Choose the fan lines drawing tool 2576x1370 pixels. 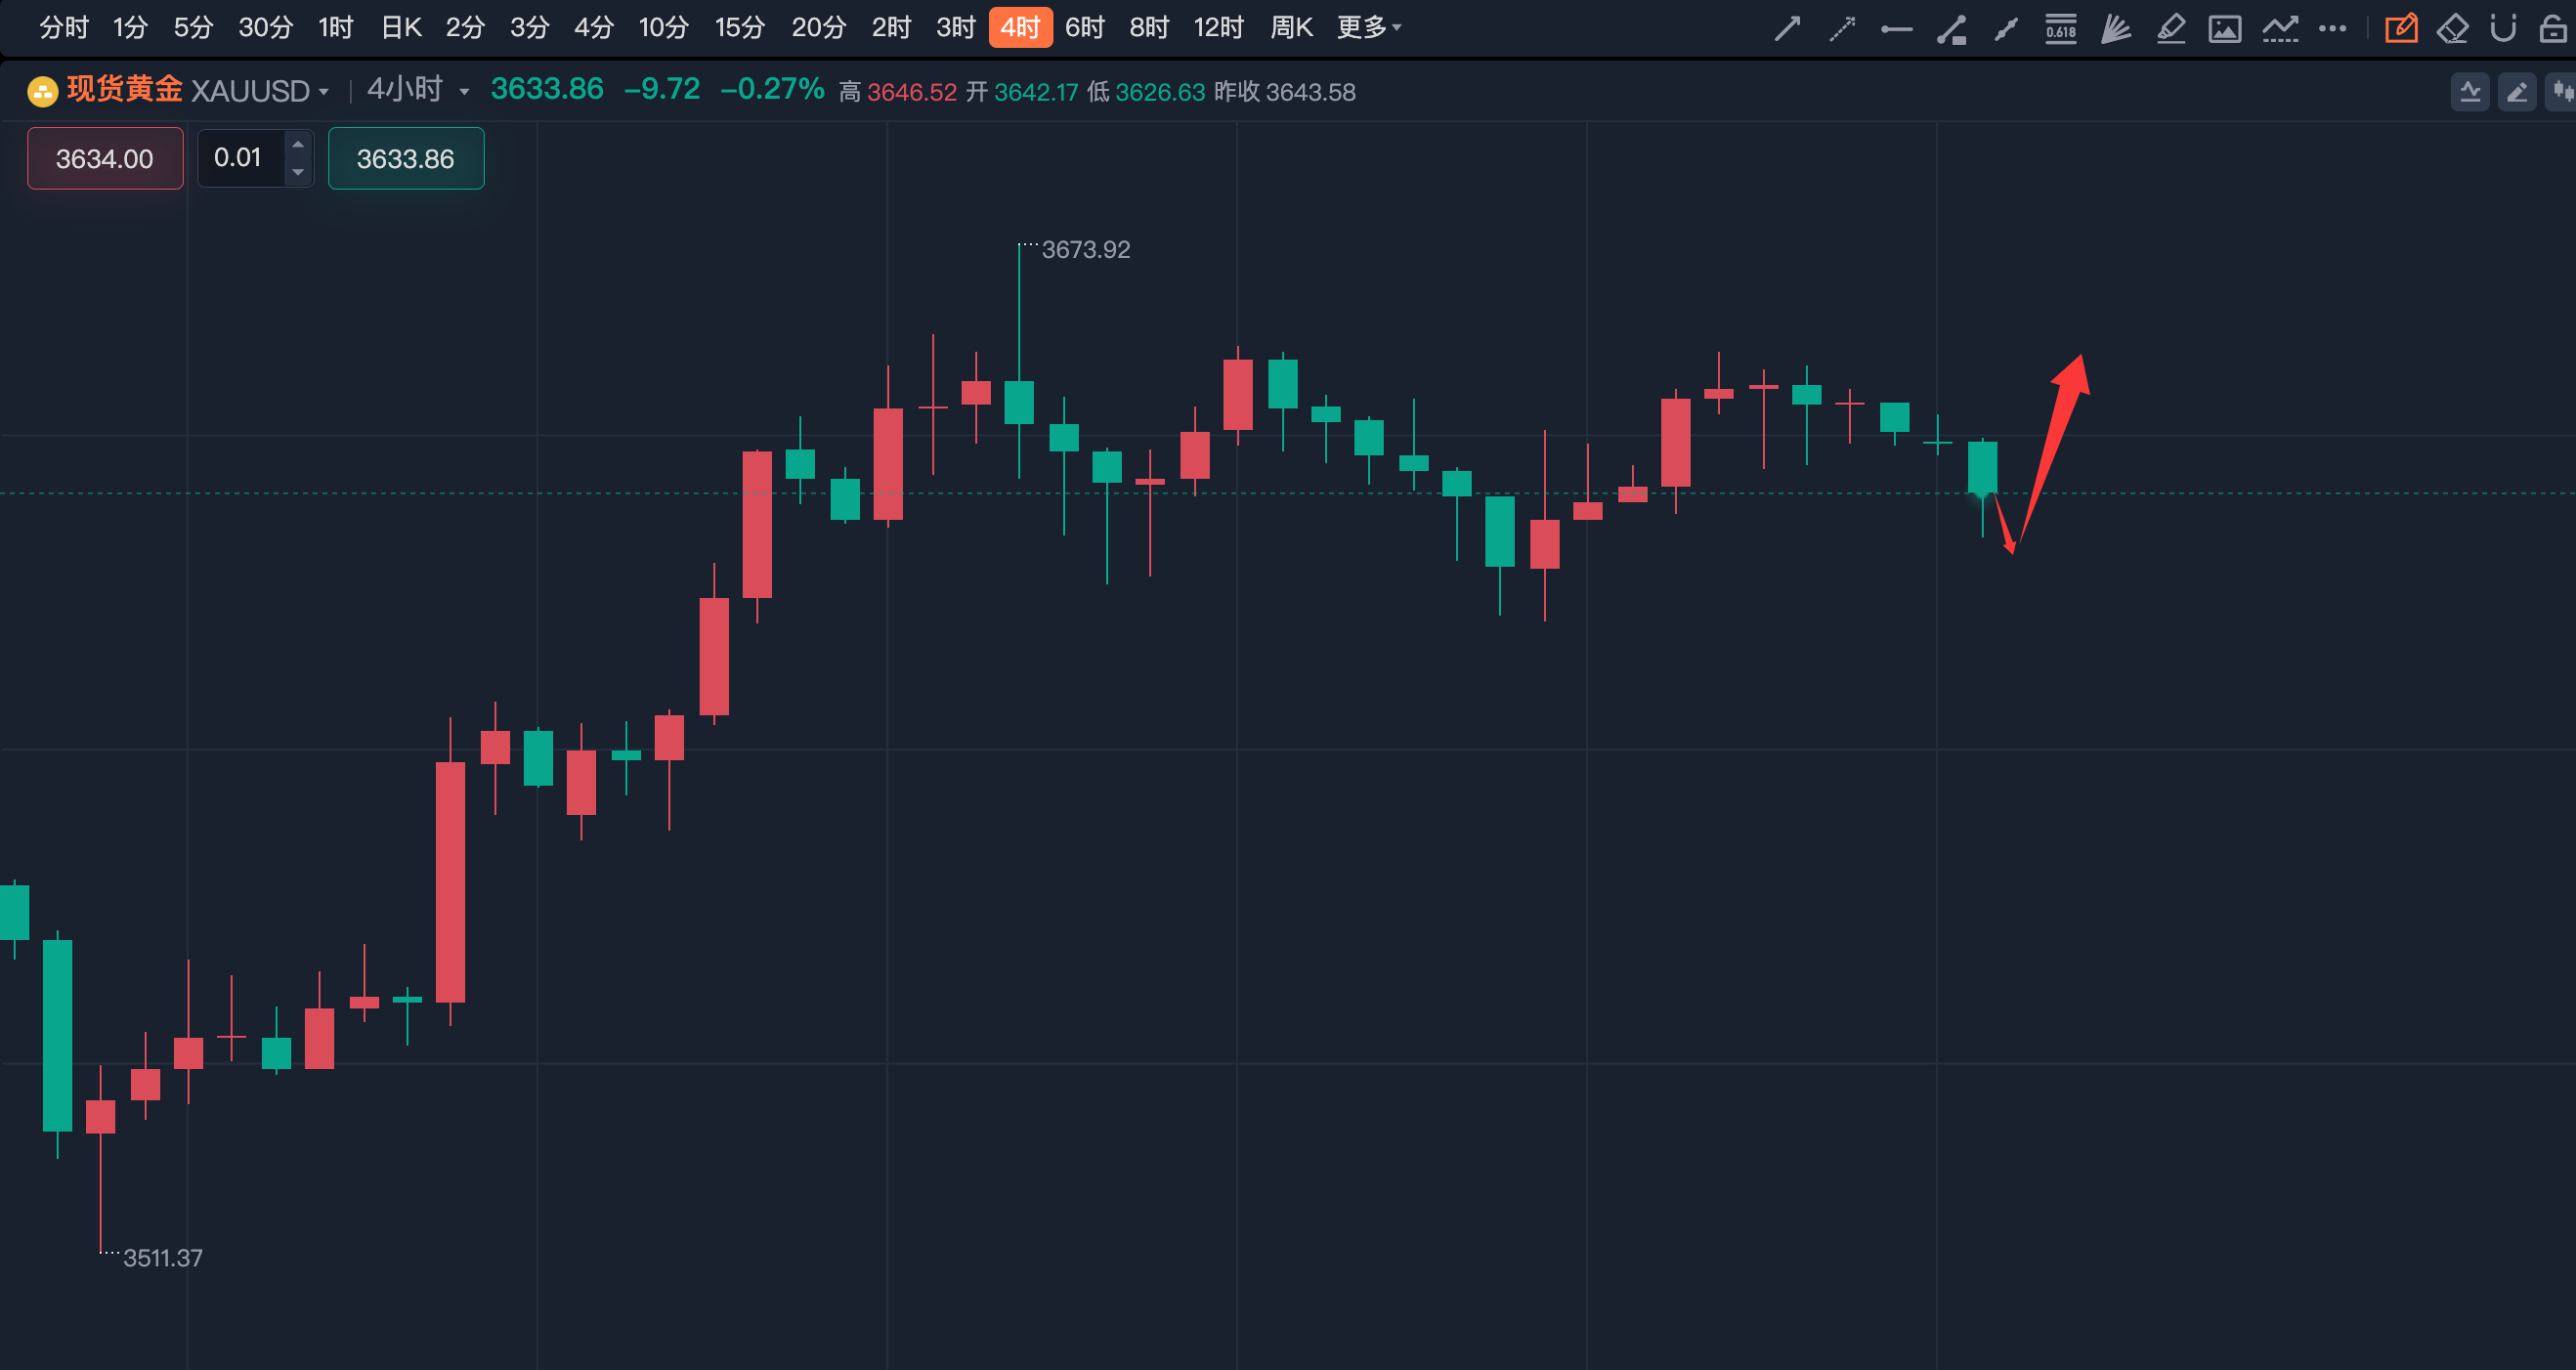tap(2115, 29)
